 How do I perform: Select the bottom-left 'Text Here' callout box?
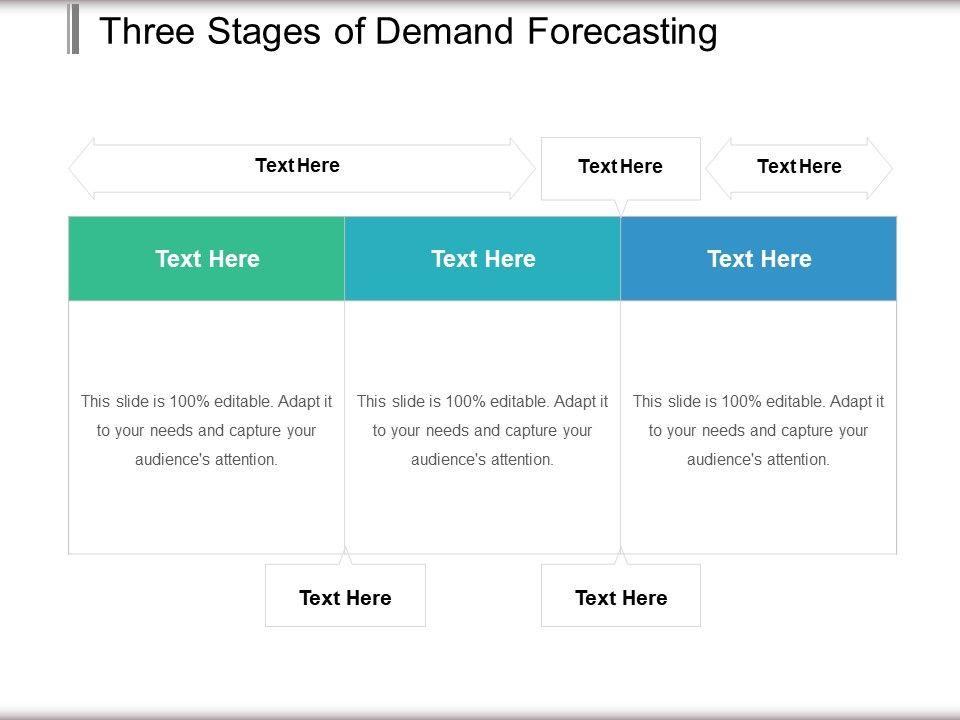345,597
